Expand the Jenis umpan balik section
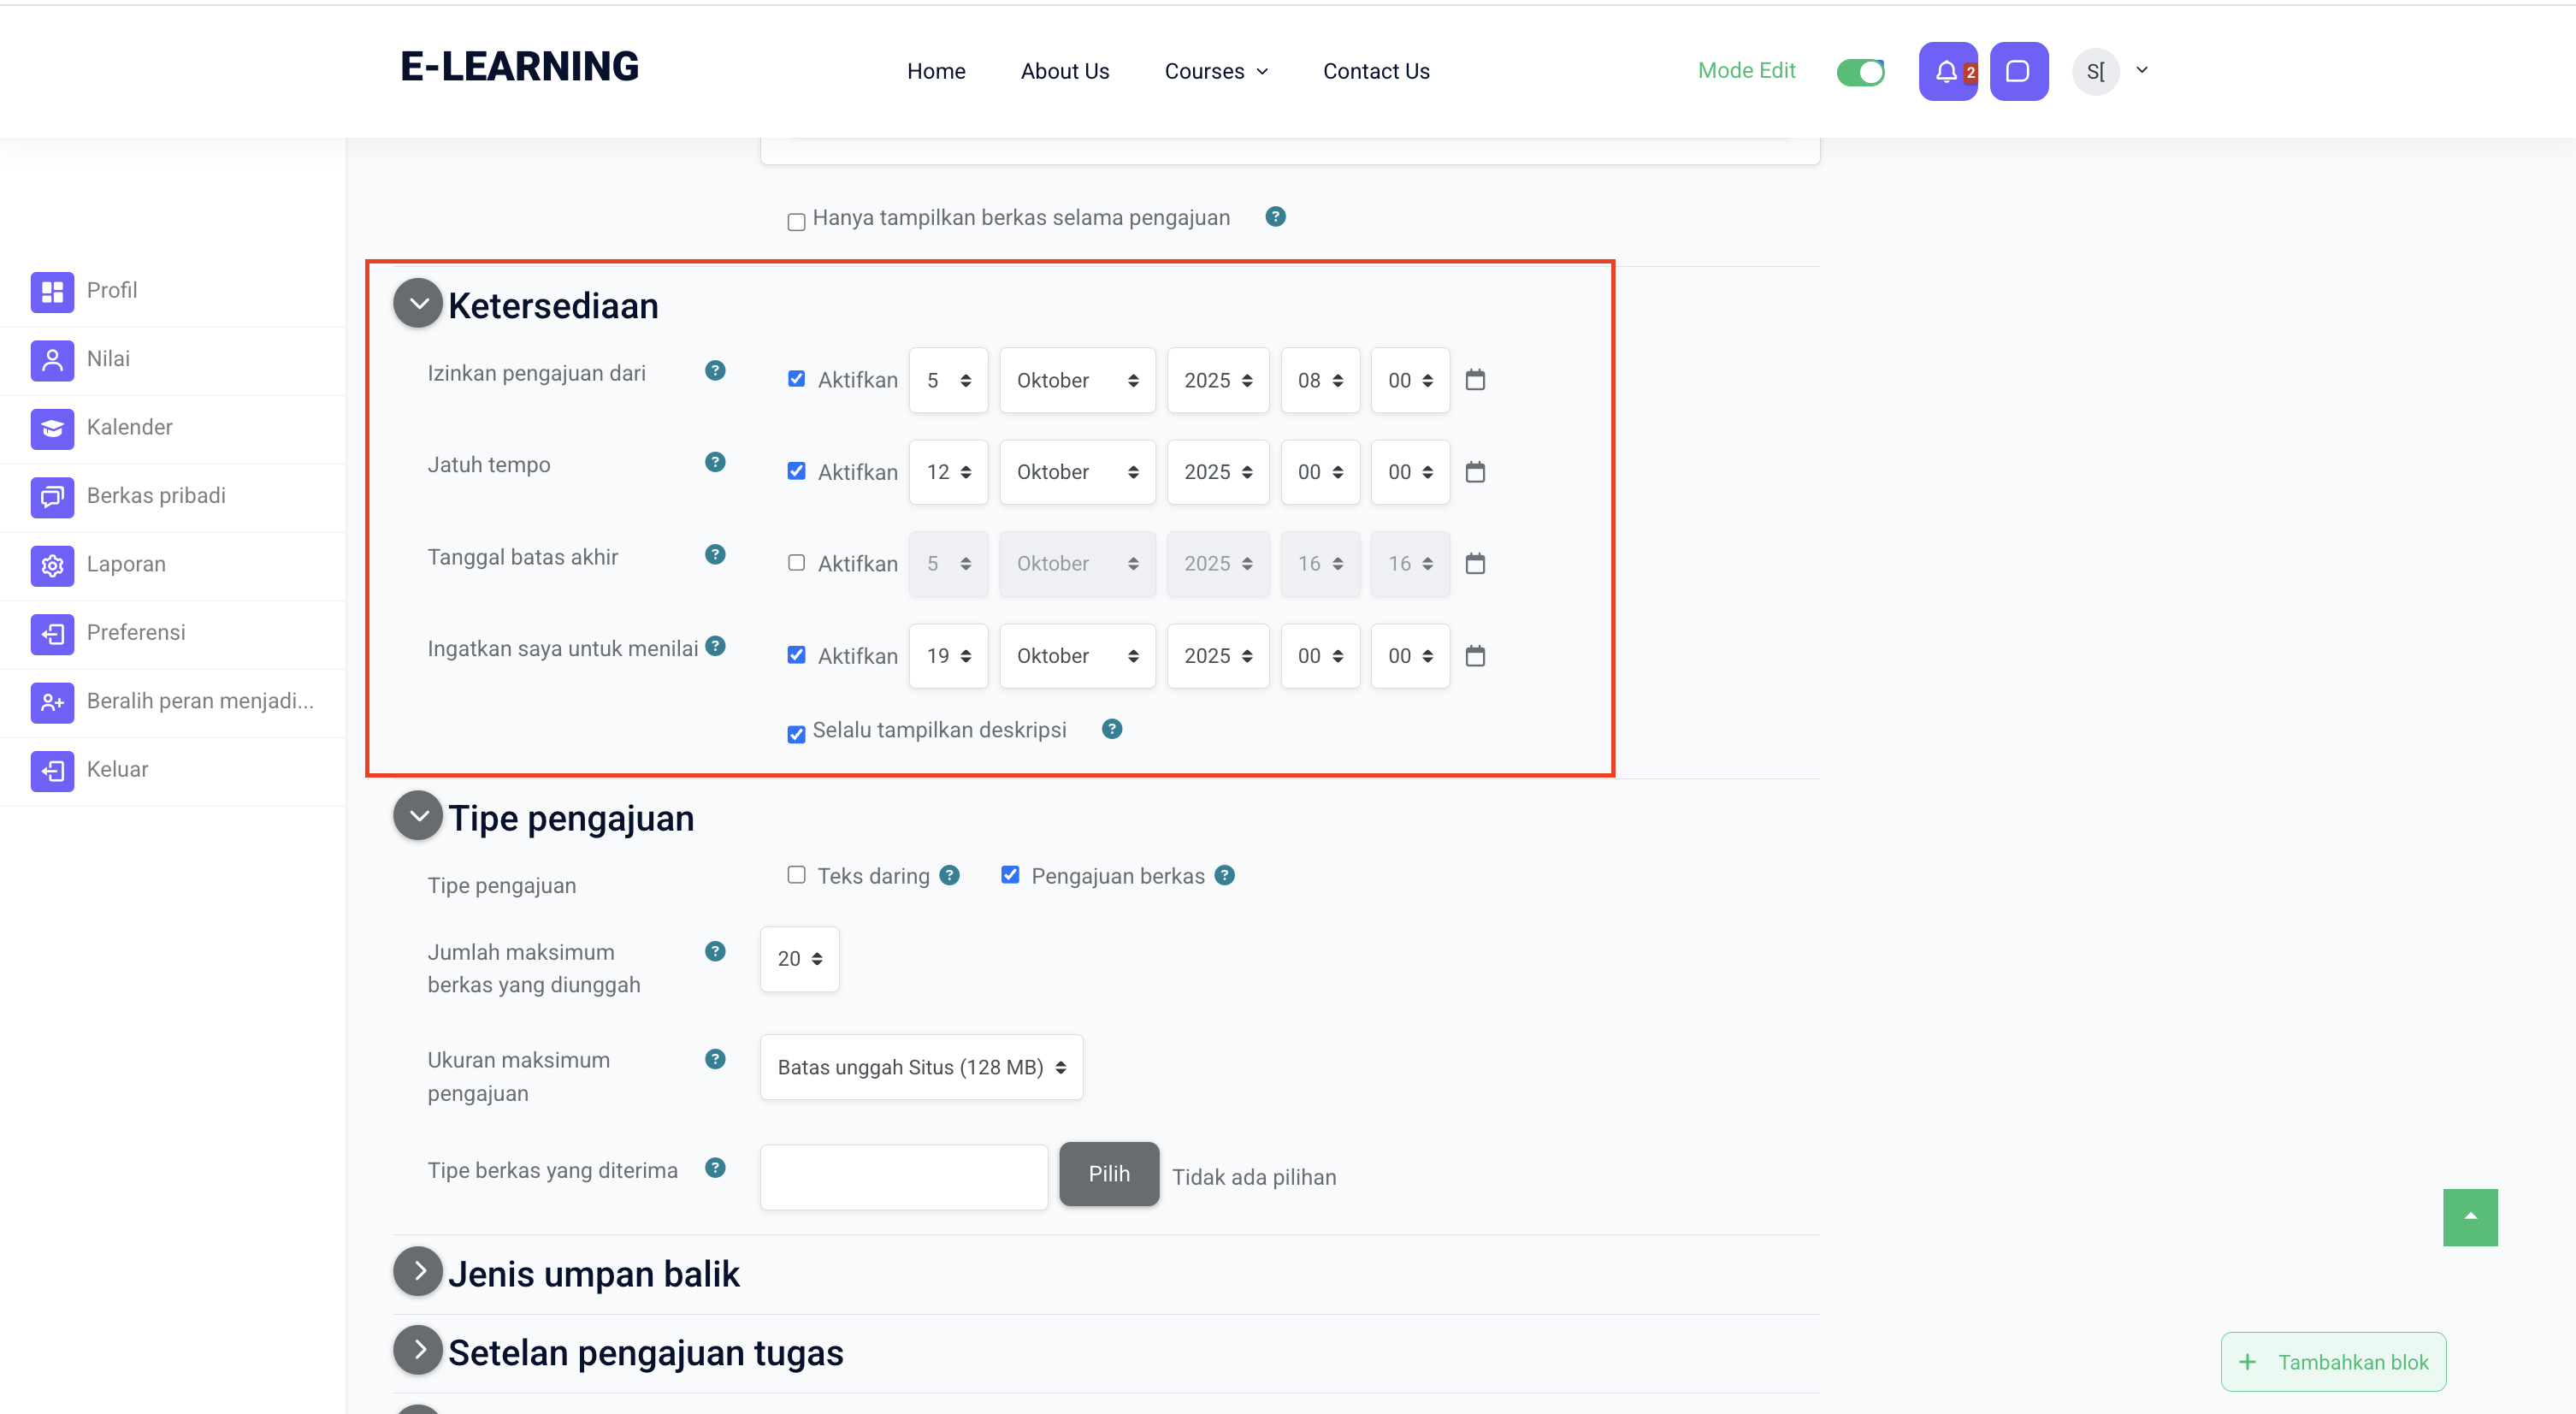2576x1414 pixels. (418, 1272)
